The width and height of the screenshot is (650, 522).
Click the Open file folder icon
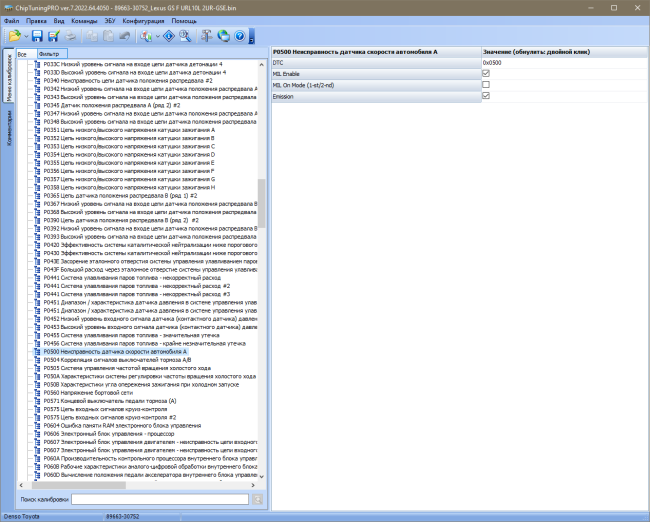point(14,36)
